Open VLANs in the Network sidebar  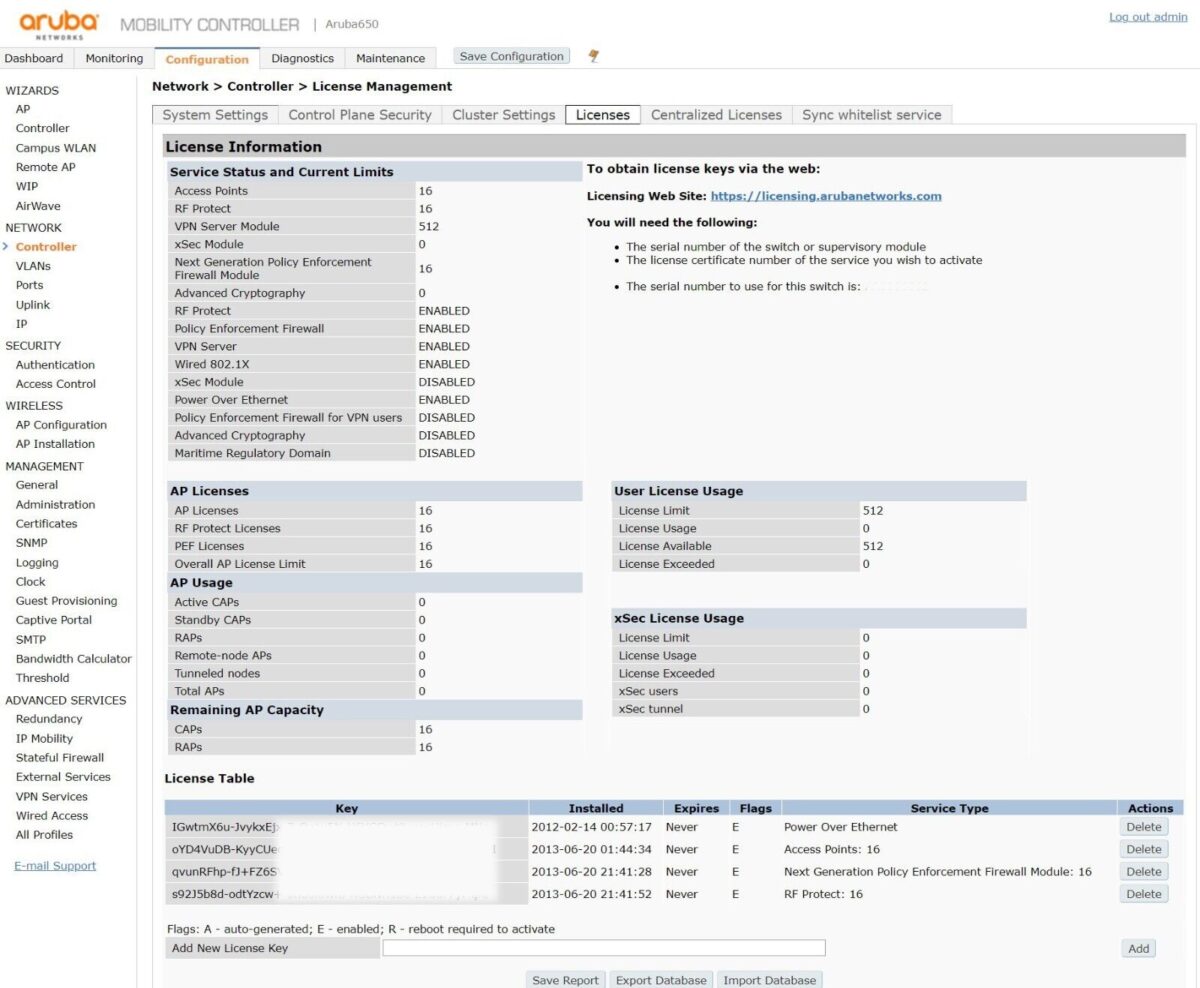coord(33,266)
